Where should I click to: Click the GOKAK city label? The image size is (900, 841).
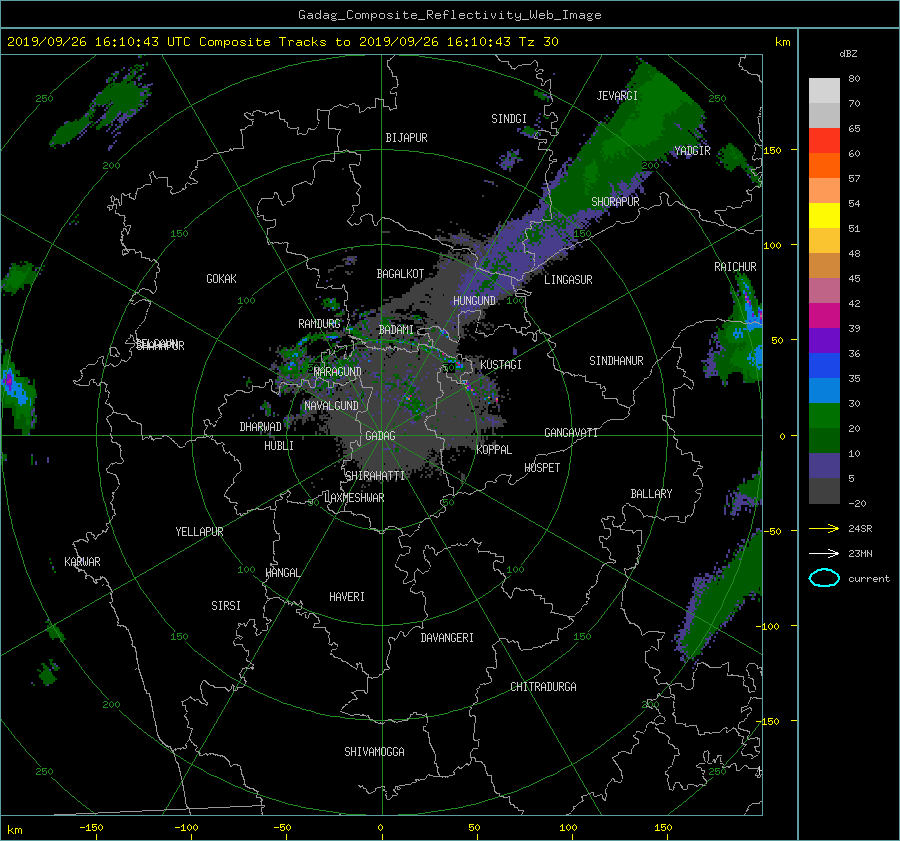(x=221, y=279)
